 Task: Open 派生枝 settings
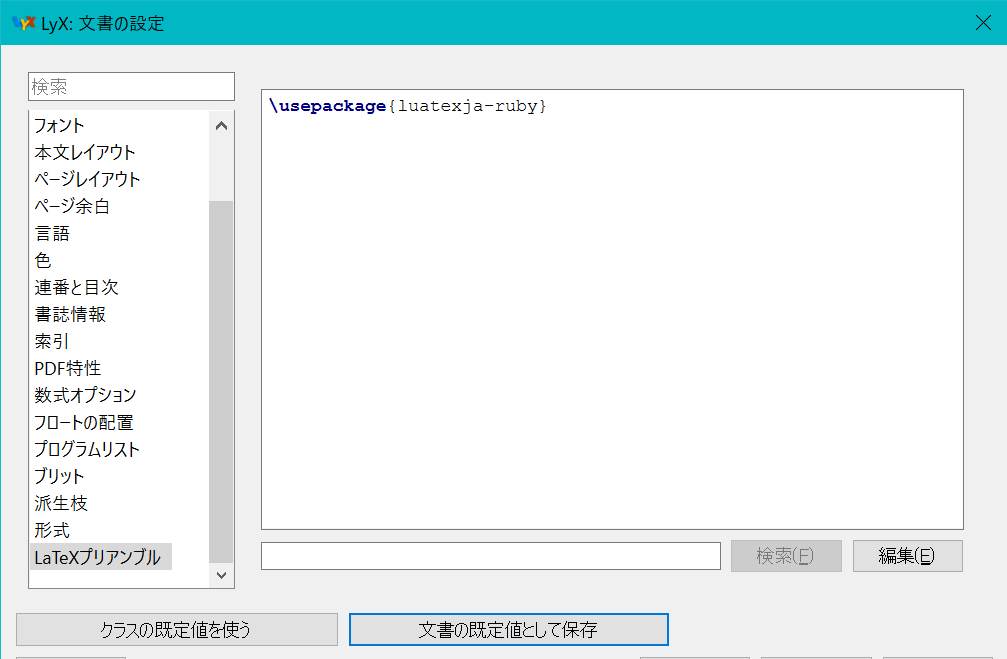(x=61, y=503)
